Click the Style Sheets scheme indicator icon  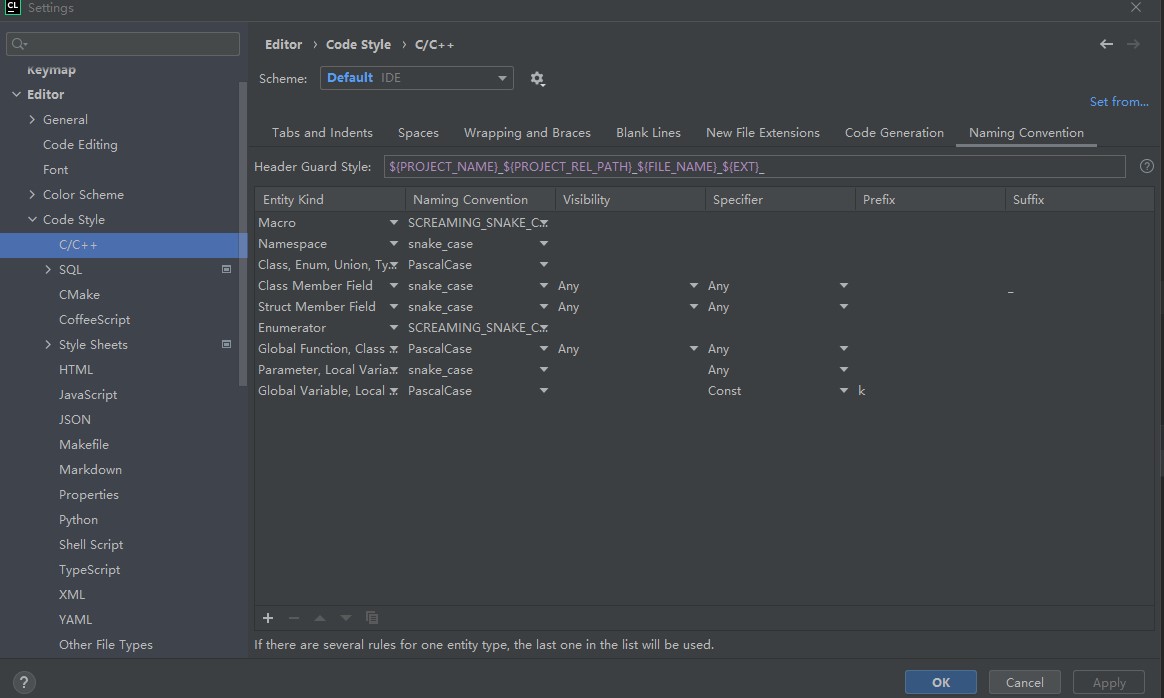[x=226, y=345]
